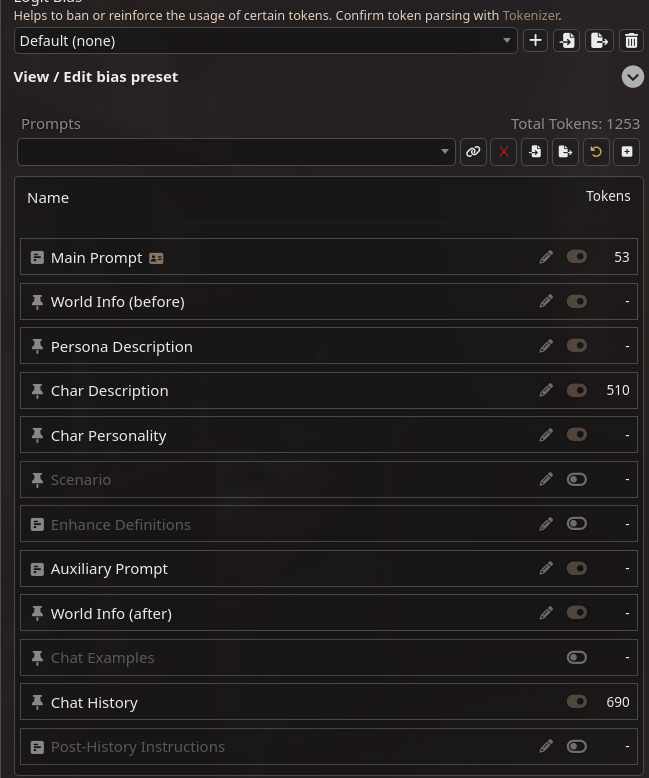The image size is (649, 778).
Task: Select the World Info (before) prompt entry
Action: (x=117, y=302)
